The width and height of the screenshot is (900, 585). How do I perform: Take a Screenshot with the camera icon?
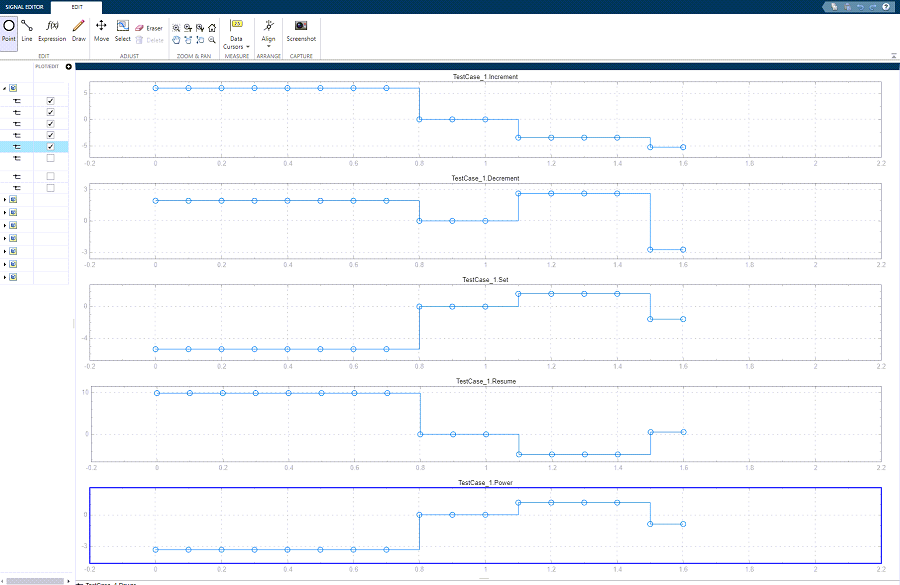(x=301, y=30)
